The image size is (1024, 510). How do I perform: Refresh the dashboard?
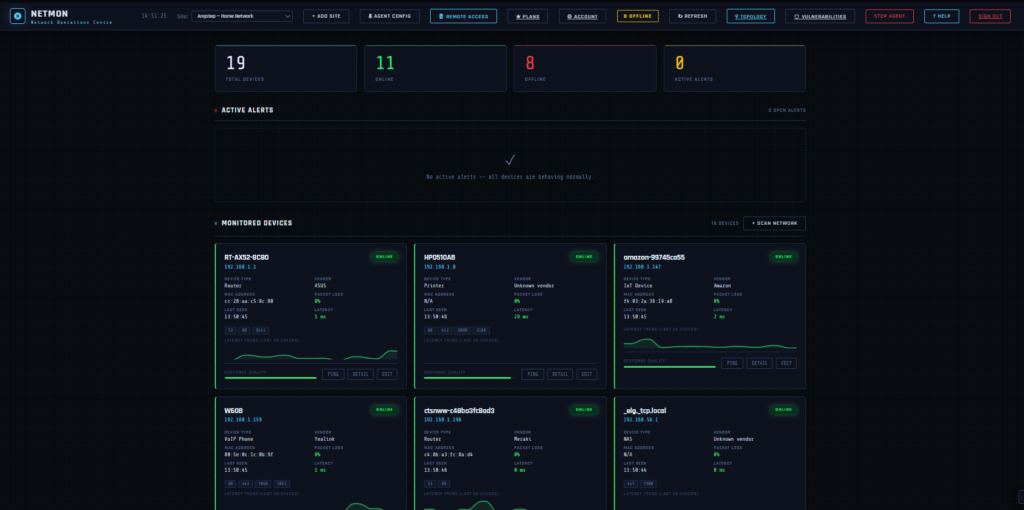pyautogui.click(x=692, y=16)
